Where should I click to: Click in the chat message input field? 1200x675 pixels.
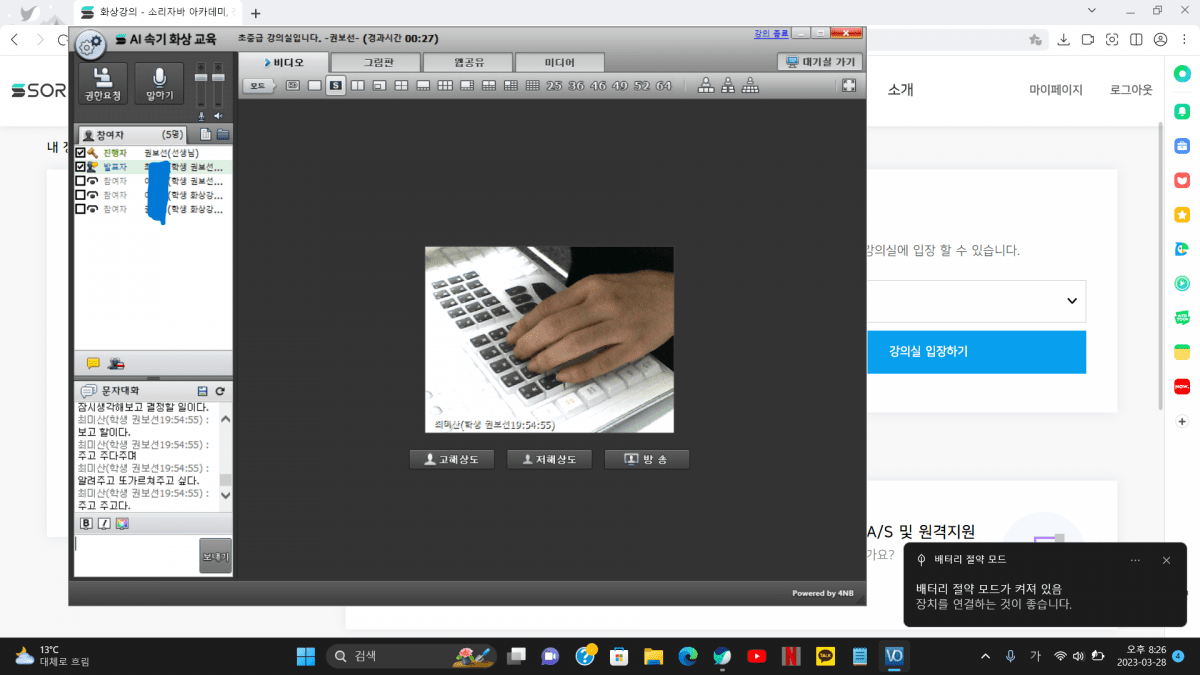click(x=136, y=555)
